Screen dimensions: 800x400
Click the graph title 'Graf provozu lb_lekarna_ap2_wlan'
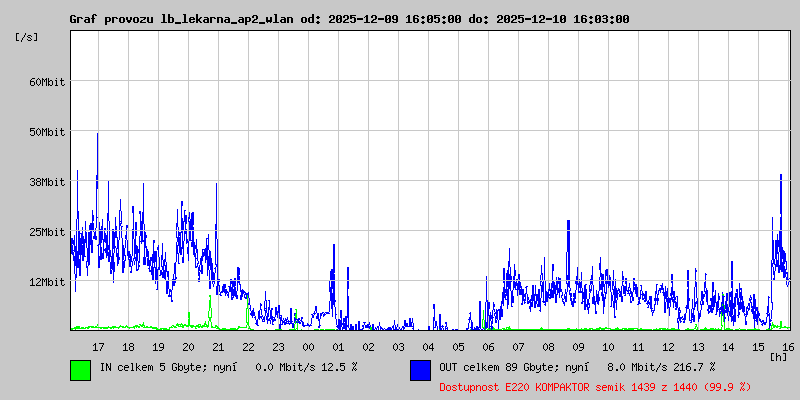tap(181, 19)
